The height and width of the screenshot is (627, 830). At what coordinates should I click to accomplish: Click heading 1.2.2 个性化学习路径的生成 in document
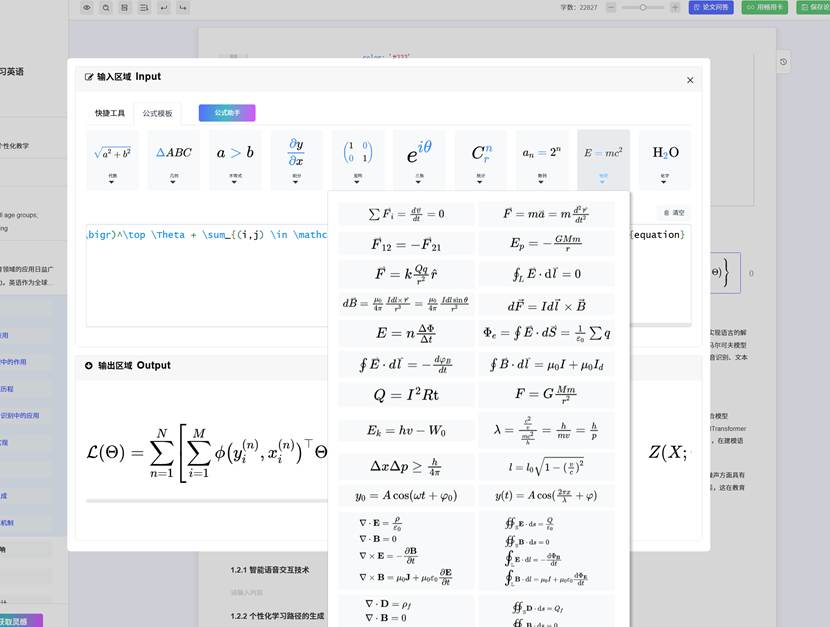tap(277, 616)
